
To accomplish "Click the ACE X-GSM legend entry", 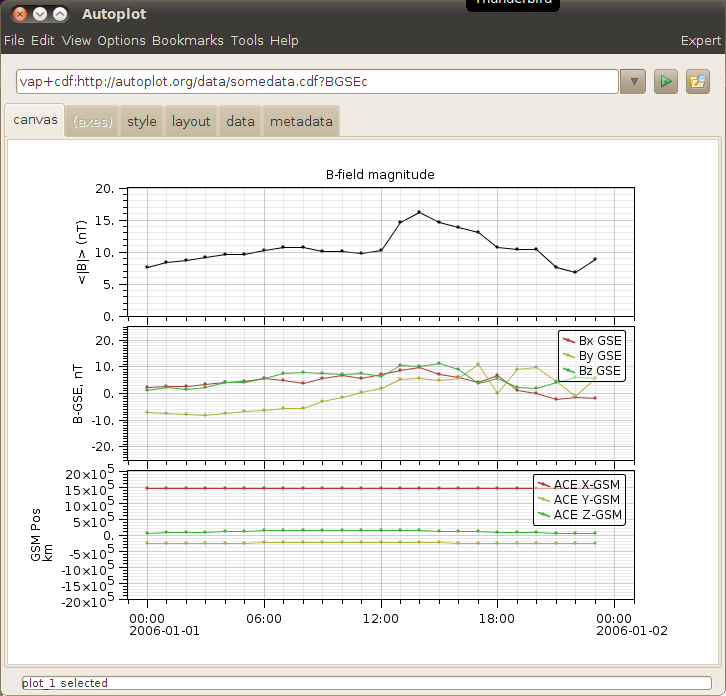I will pyautogui.click(x=588, y=484).
